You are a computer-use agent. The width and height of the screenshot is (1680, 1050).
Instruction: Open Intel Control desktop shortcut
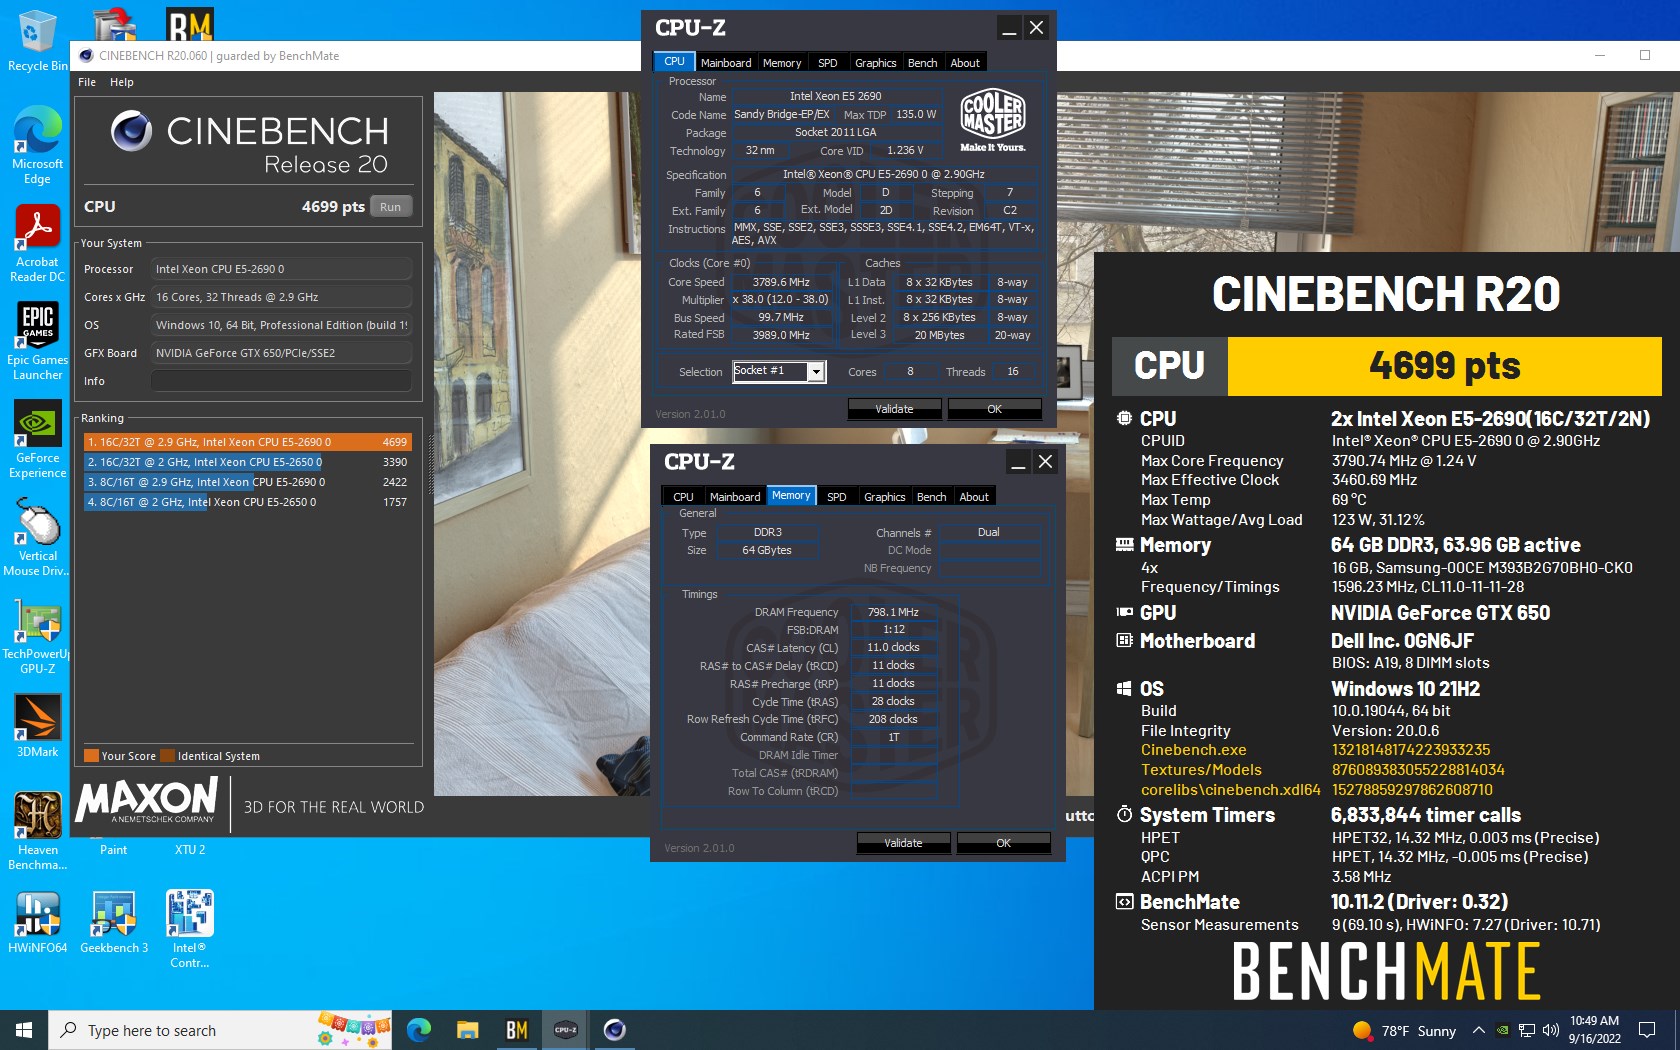click(x=190, y=929)
